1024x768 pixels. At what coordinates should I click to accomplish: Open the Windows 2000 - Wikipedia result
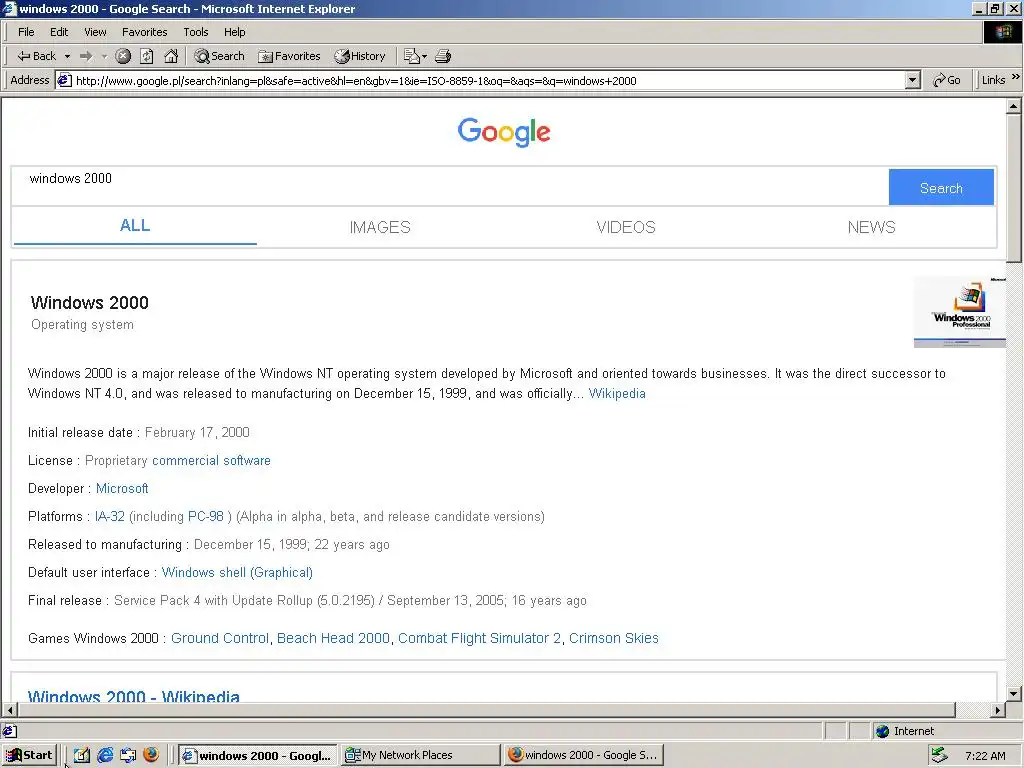pyautogui.click(x=133, y=696)
